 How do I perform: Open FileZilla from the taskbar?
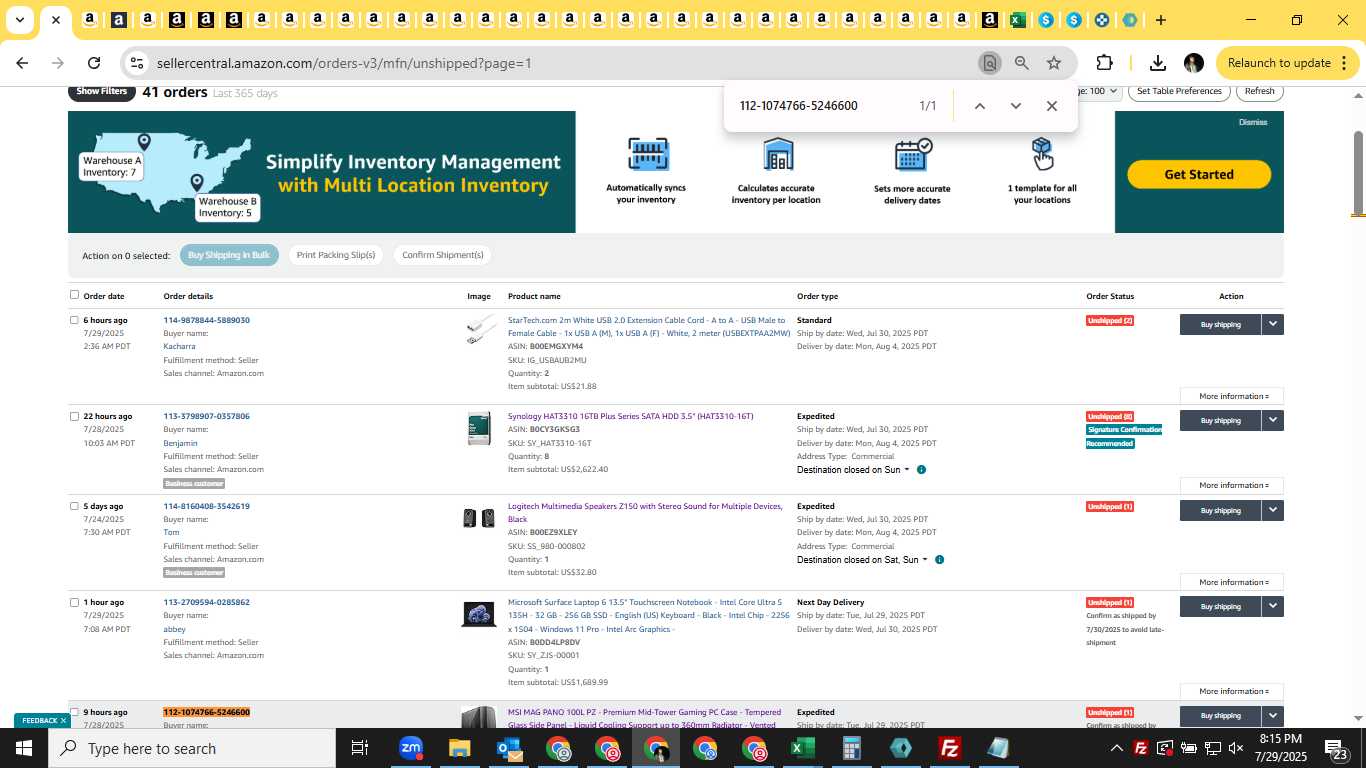coord(950,748)
